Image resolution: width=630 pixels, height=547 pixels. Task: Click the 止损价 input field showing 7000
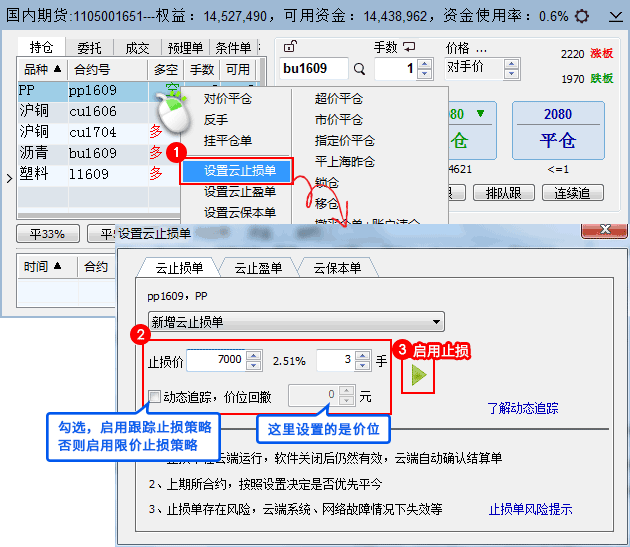coord(215,360)
